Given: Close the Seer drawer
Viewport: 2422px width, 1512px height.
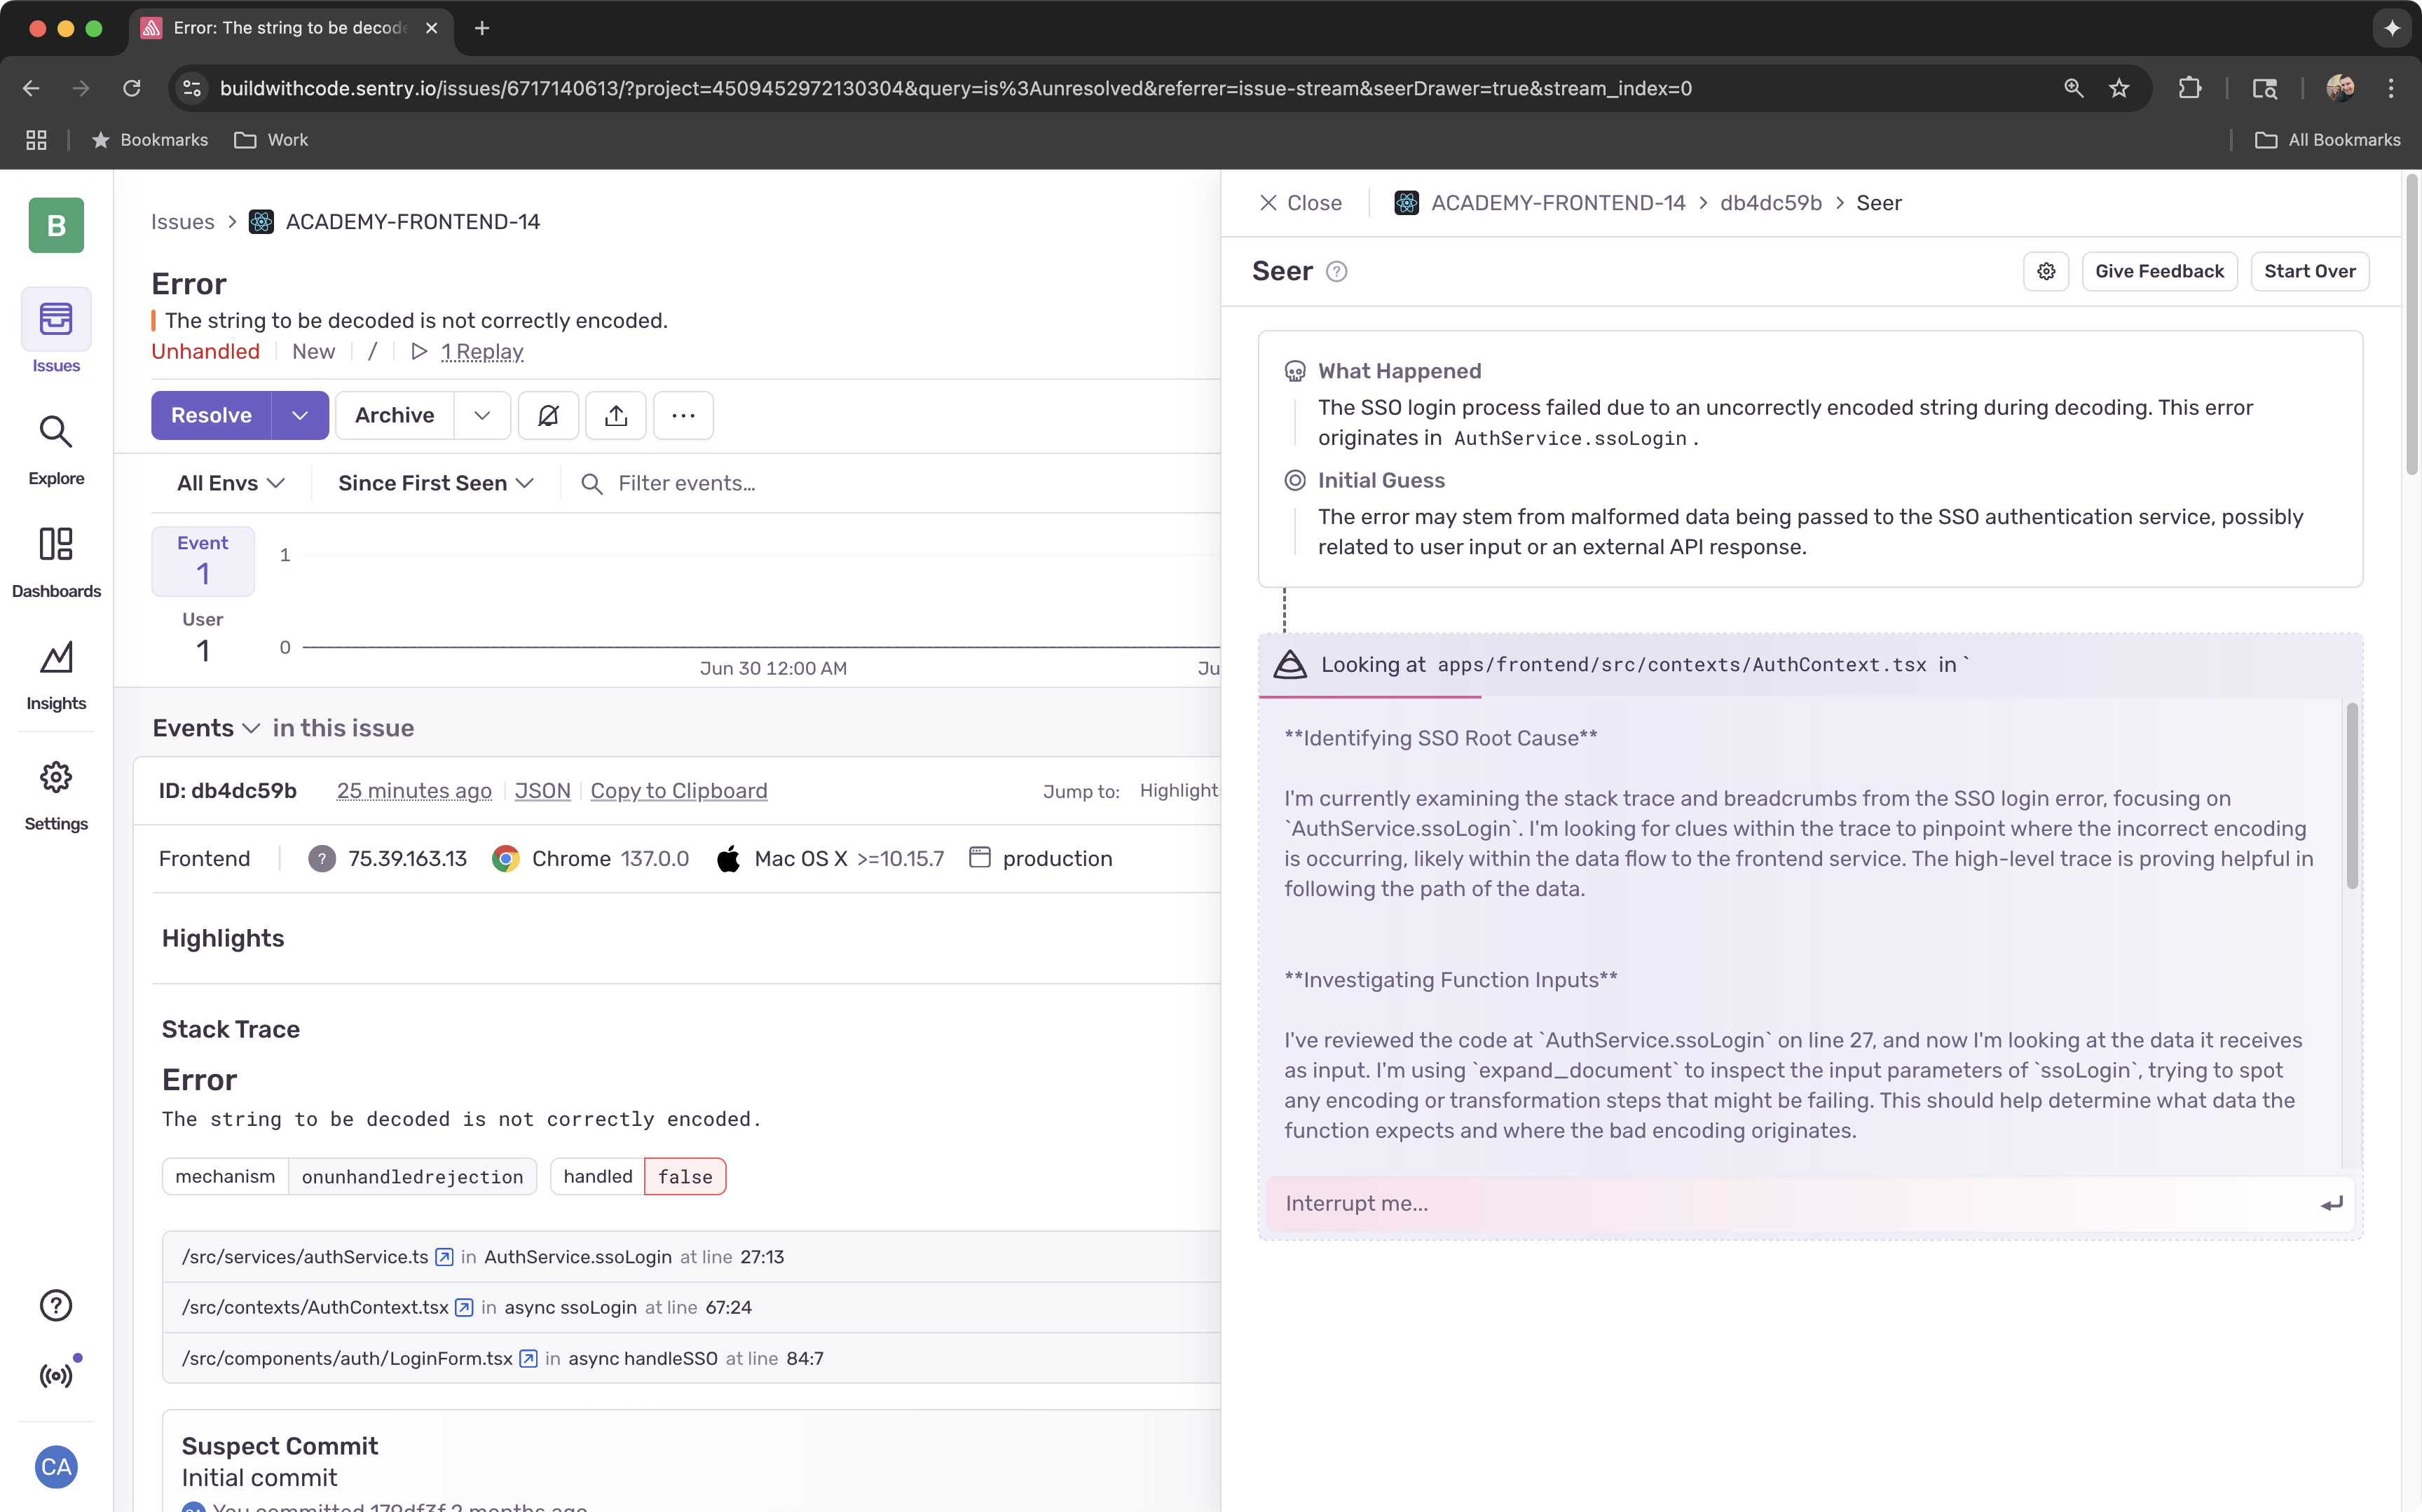Looking at the screenshot, I should point(1300,203).
